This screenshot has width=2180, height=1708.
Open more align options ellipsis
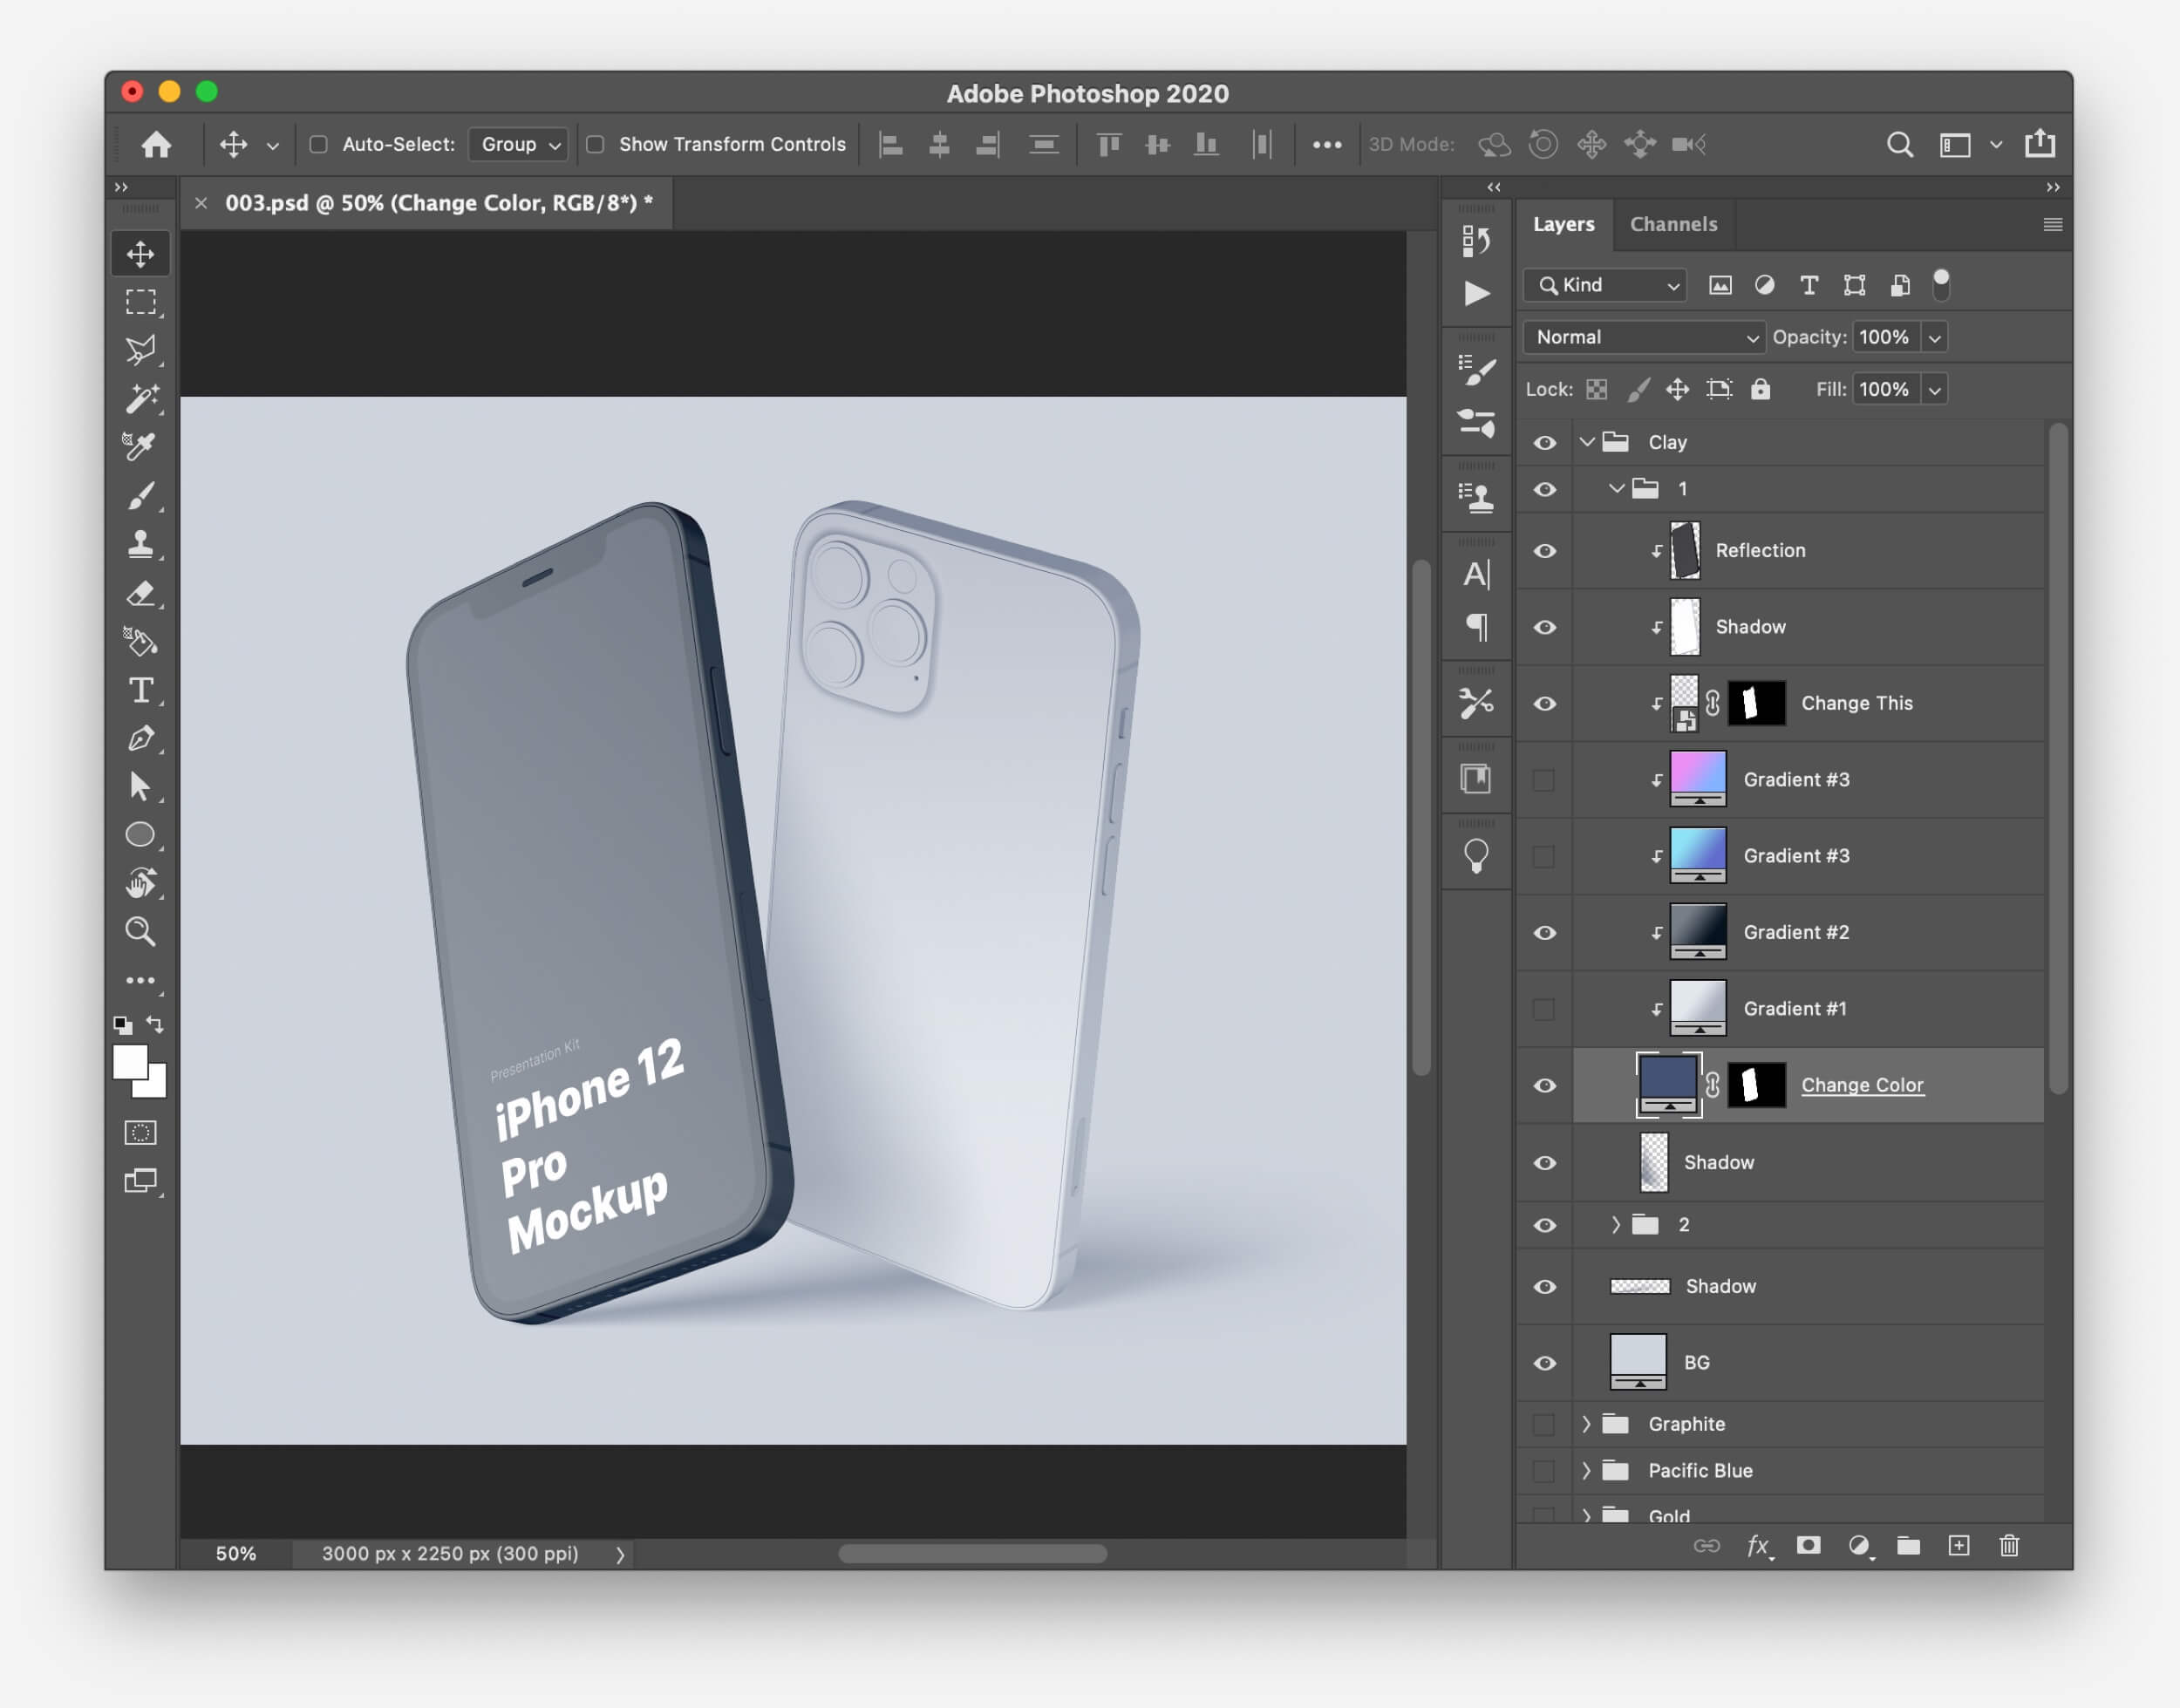(1327, 145)
